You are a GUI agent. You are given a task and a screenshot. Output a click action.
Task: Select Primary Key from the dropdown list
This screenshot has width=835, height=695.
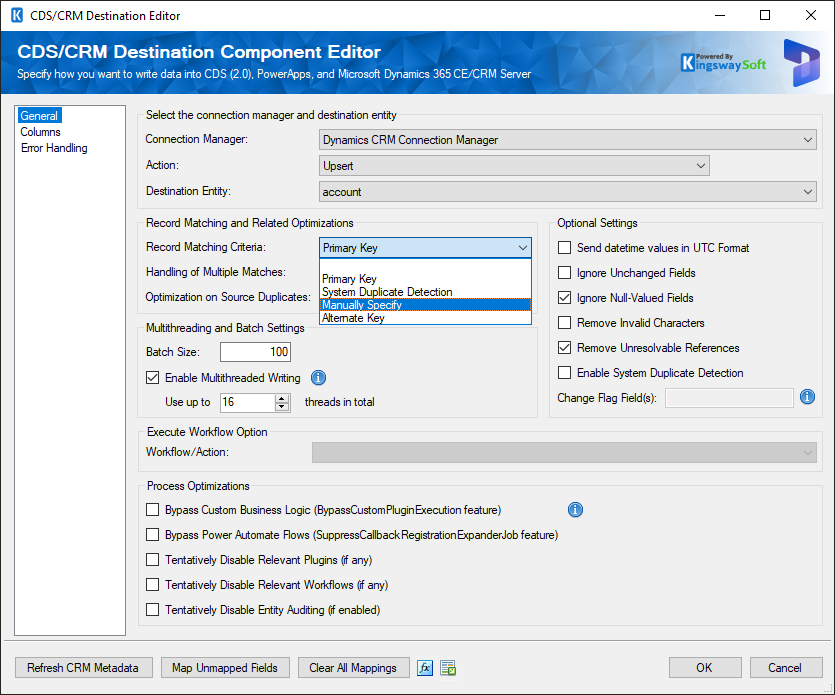coord(425,279)
